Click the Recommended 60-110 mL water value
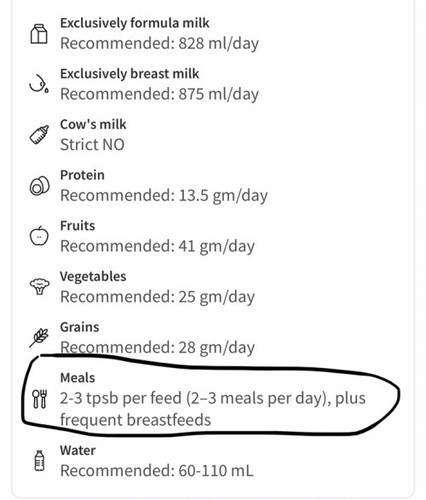This screenshot has height=500, width=426. coord(157,471)
